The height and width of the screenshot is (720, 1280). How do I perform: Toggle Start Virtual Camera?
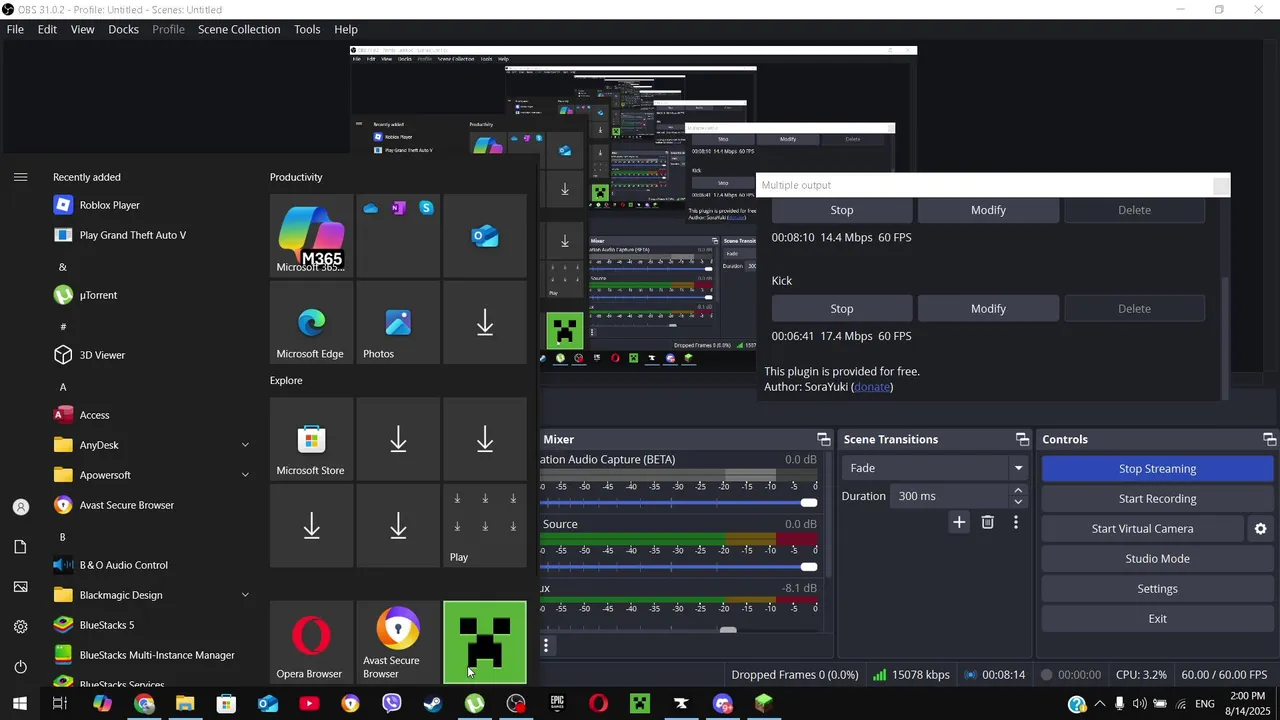[x=1142, y=529]
